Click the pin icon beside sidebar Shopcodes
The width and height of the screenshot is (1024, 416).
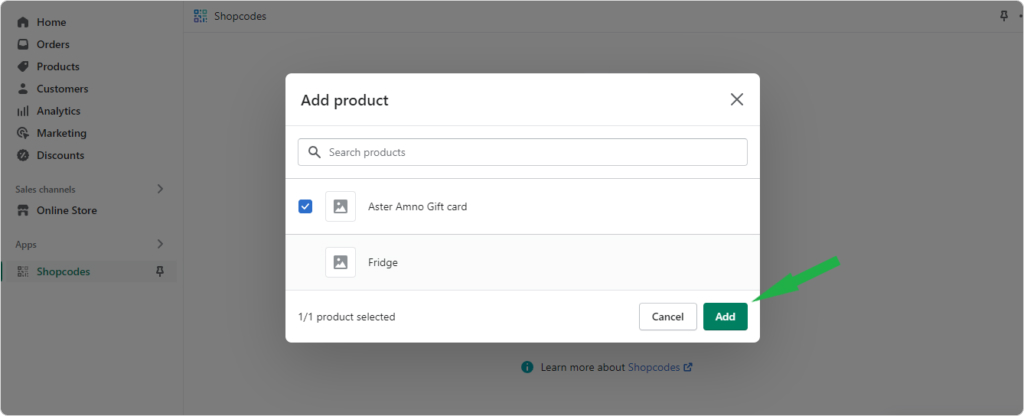point(160,271)
